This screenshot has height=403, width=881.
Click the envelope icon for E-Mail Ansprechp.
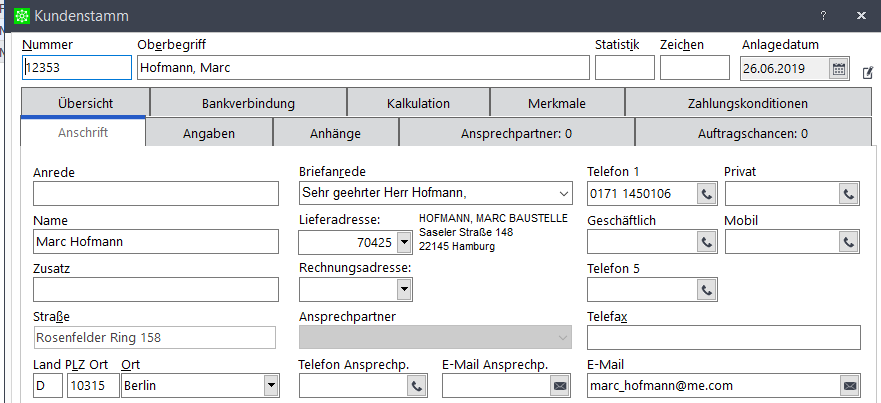560,386
